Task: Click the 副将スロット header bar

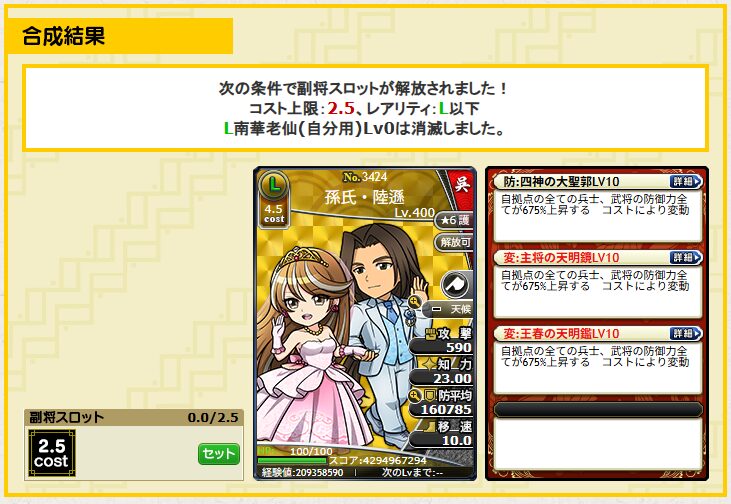Action: (x=134, y=417)
